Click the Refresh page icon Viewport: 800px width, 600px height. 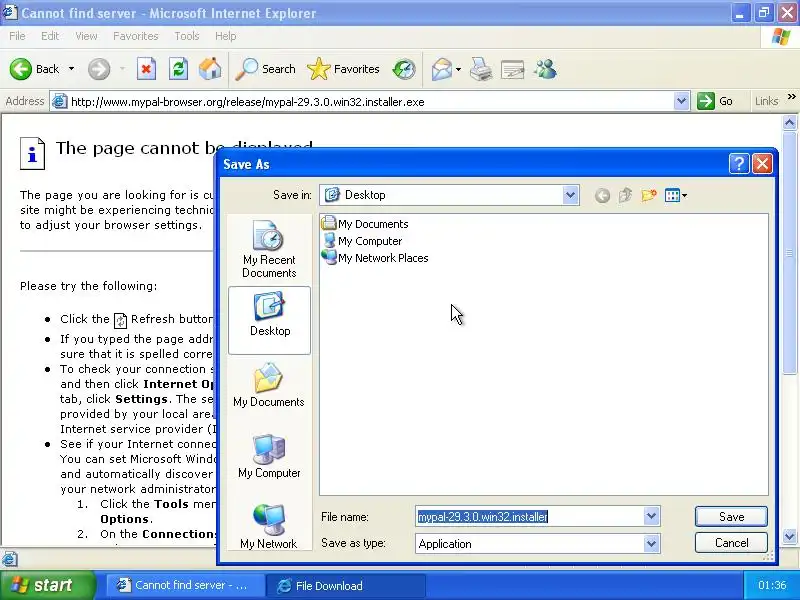point(179,69)
